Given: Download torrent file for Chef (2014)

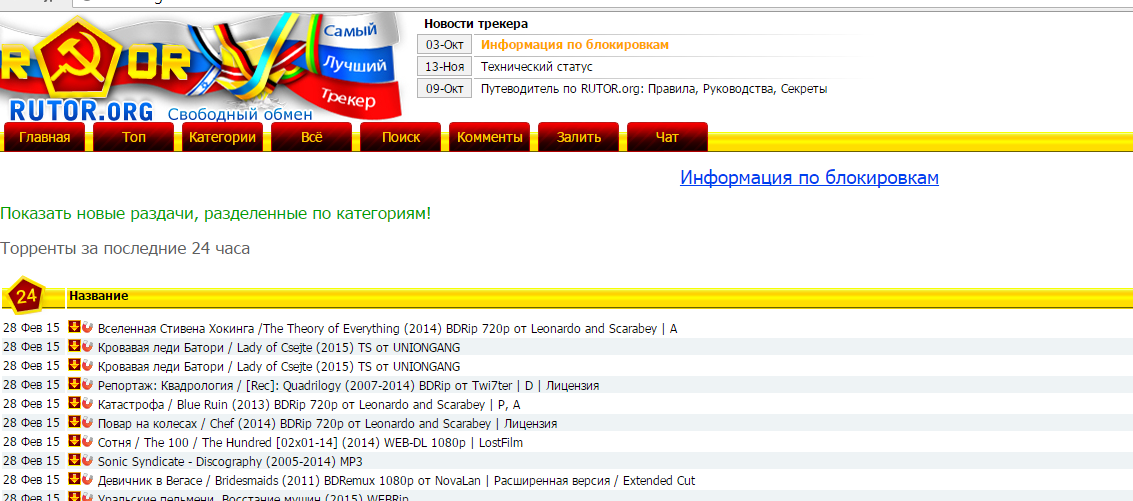Looking at the screenshot, I should coord(73,421).
